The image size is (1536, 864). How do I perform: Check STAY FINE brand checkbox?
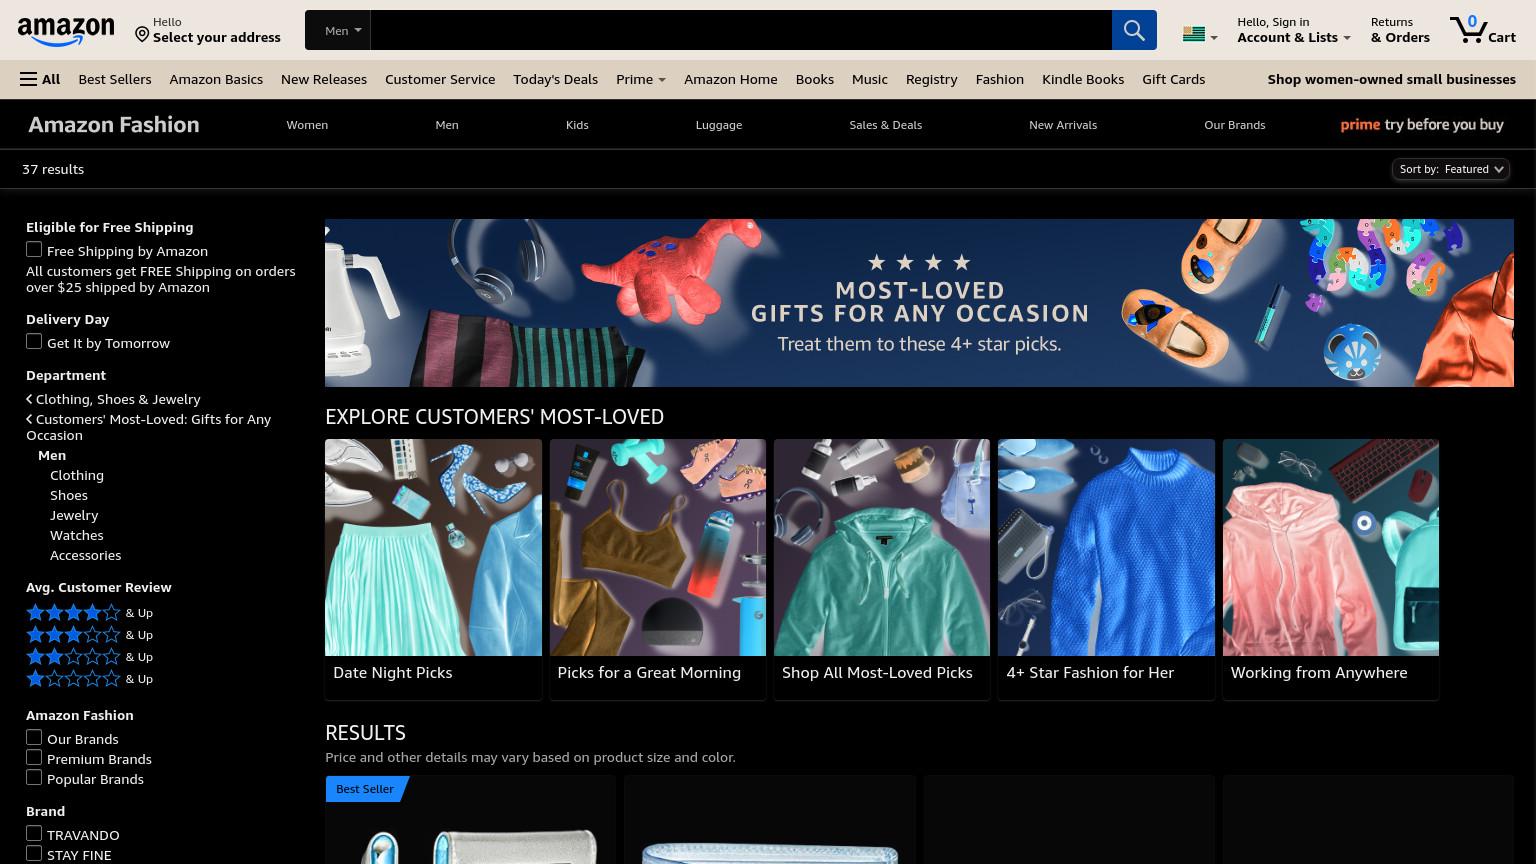point(34,854)
